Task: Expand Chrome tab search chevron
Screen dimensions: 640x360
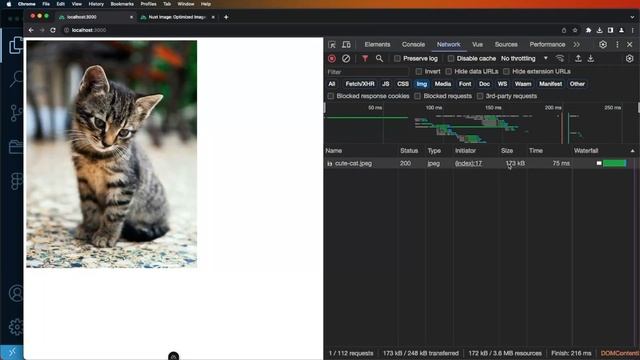Action: [632, 17]
